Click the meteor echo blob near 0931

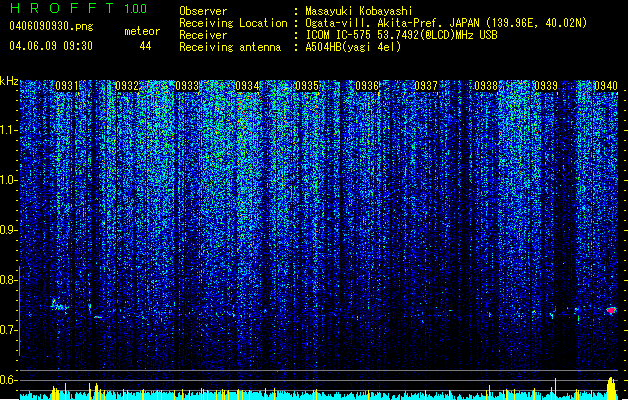58,305
